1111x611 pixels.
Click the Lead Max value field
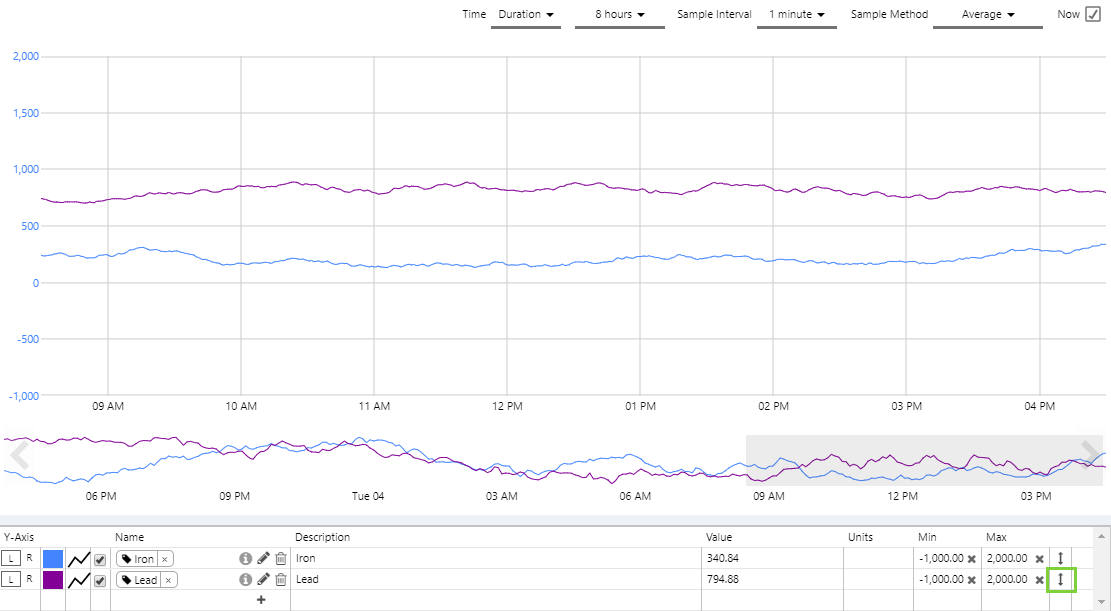click(x=1008, y=580)
